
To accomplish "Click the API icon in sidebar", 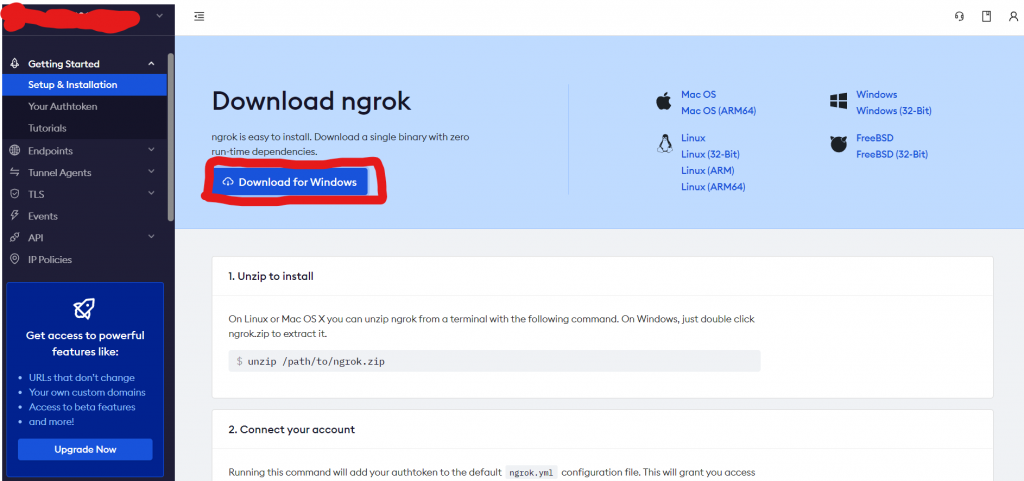I will pos(15,238).
